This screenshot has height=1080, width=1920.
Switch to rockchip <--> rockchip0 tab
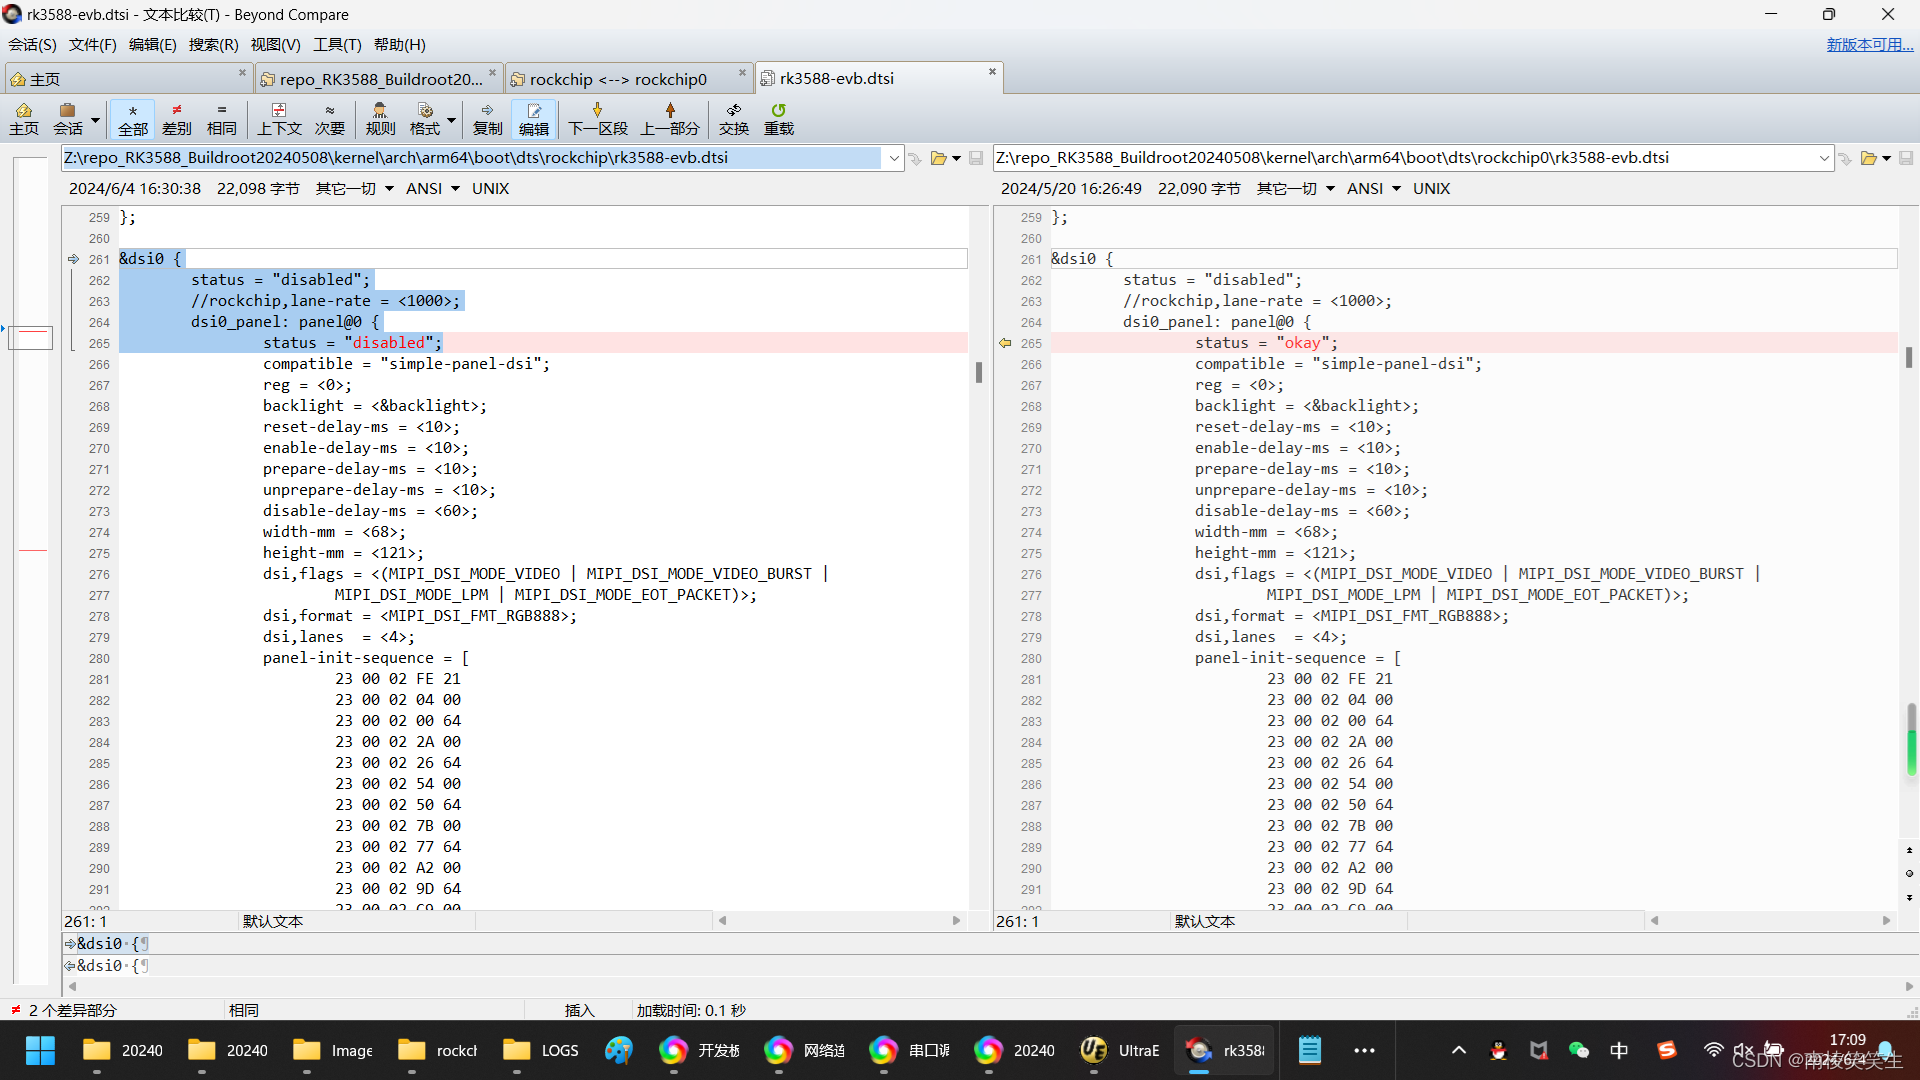(617, 79)
